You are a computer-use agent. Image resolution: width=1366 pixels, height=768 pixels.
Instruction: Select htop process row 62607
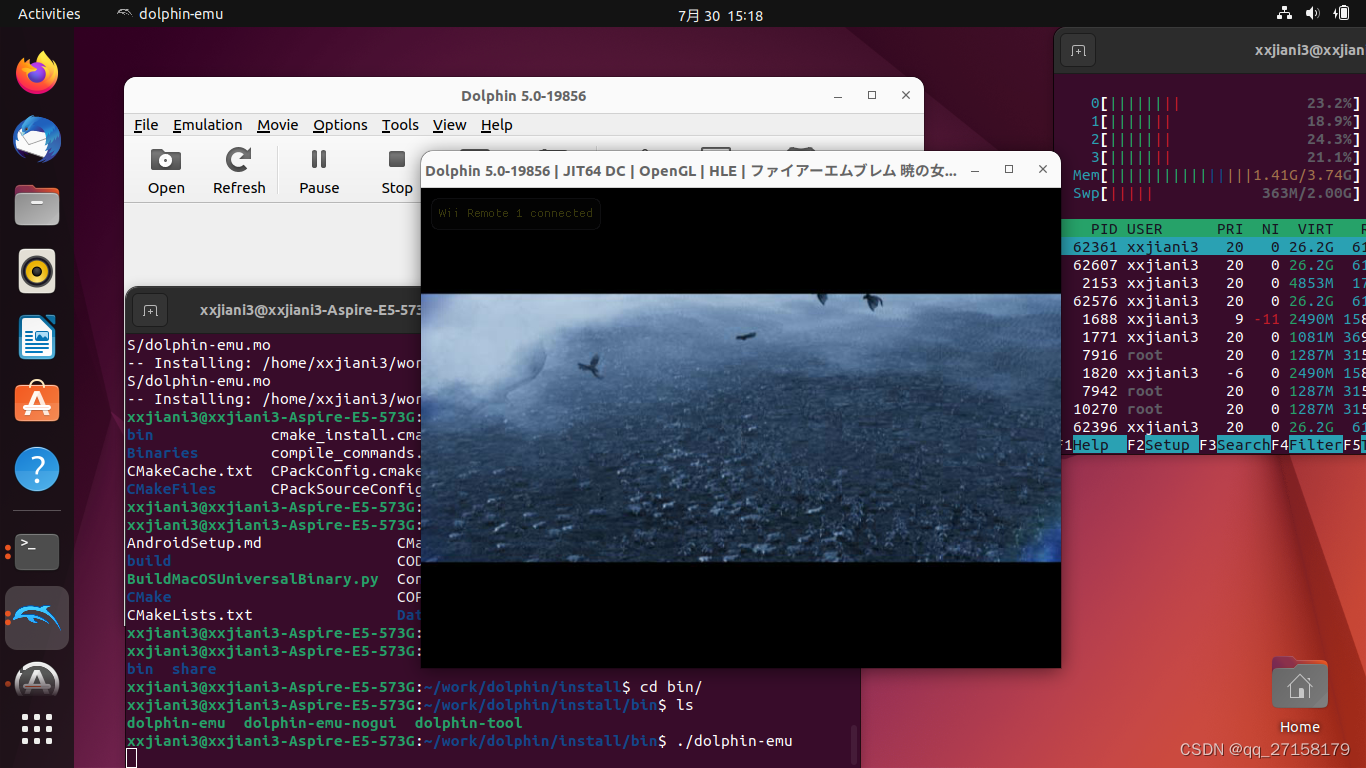click(x=1212, y=265)
